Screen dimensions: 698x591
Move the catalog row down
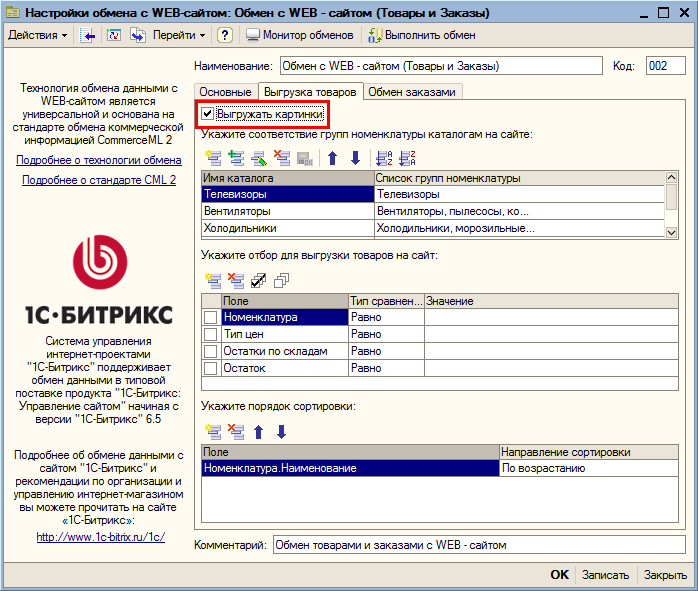[355, 158]
